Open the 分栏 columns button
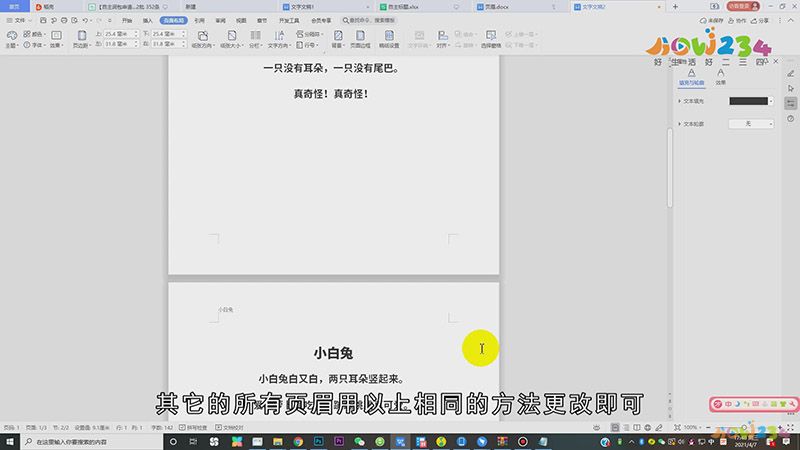This screenshot has width=800, height=450. 255,39
